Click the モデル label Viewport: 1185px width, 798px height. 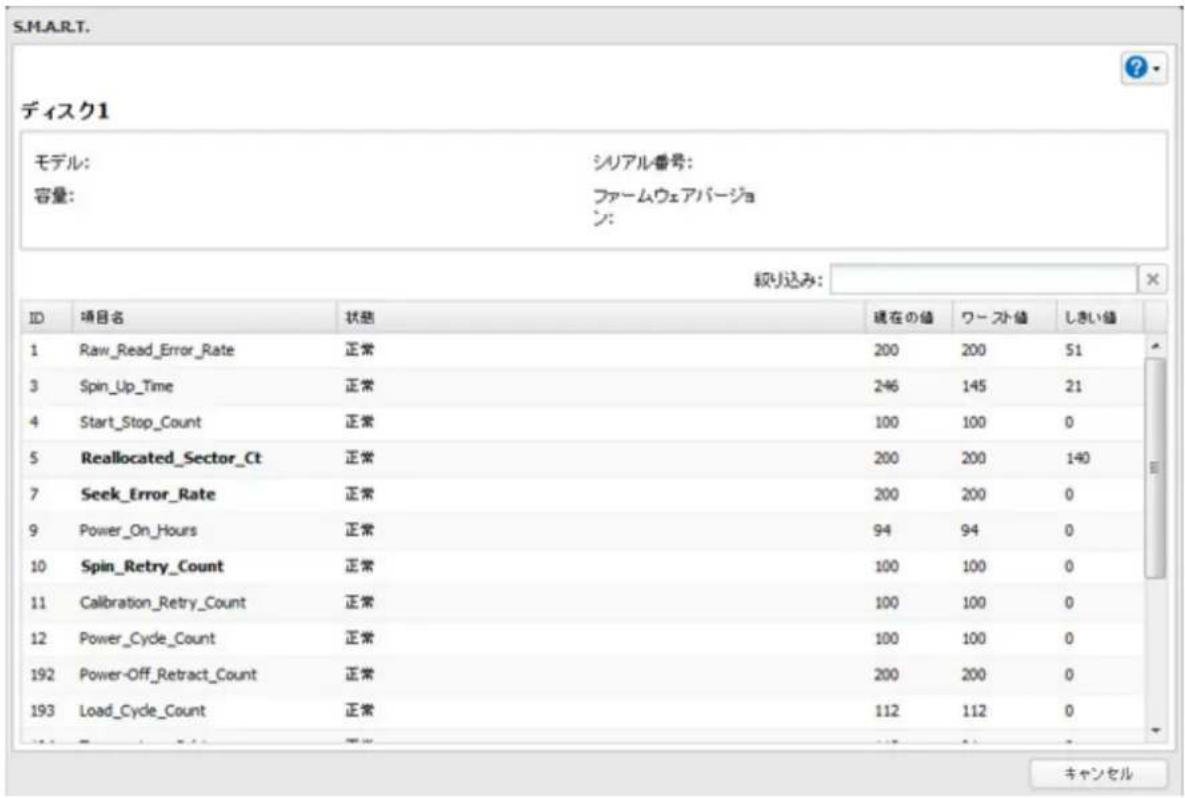click(62, 162)
